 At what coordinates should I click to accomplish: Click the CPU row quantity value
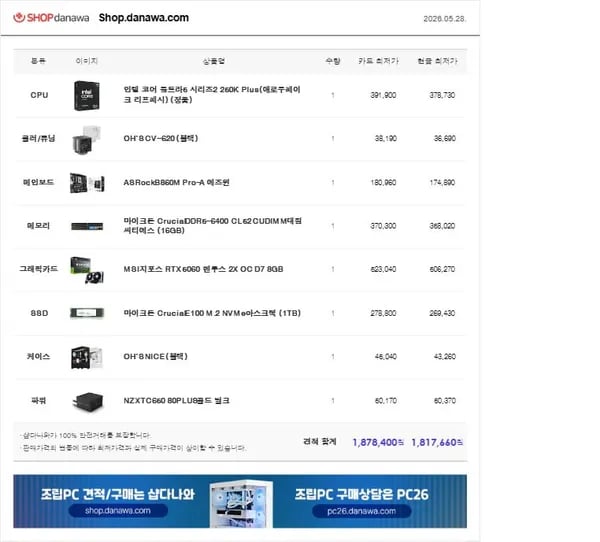coord(333,95)
